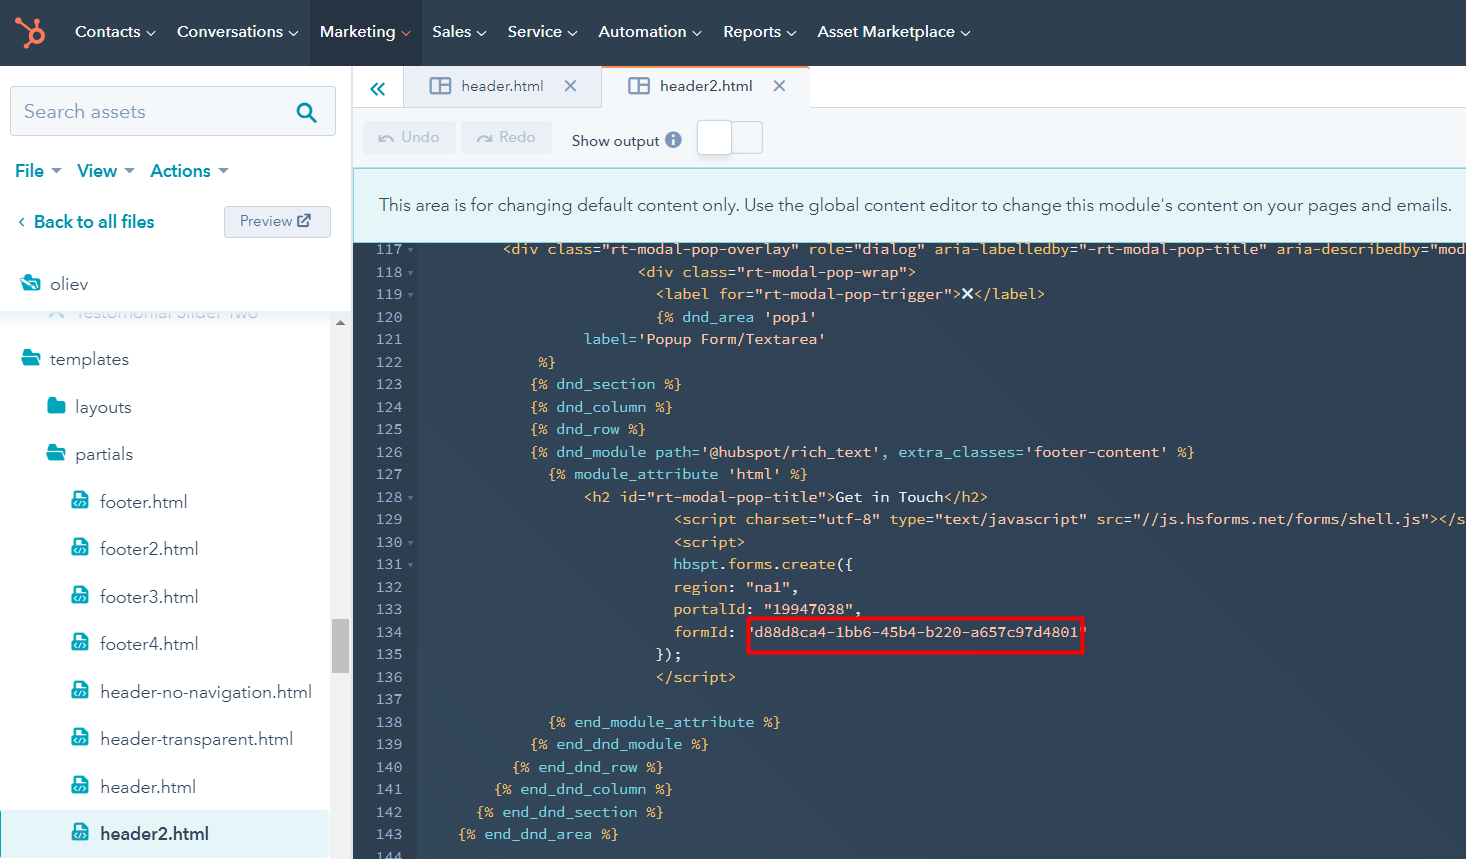Click layout icon on header.html tab
The height and width of the screenshot is (859, 1466).
(x=440, y=86)
